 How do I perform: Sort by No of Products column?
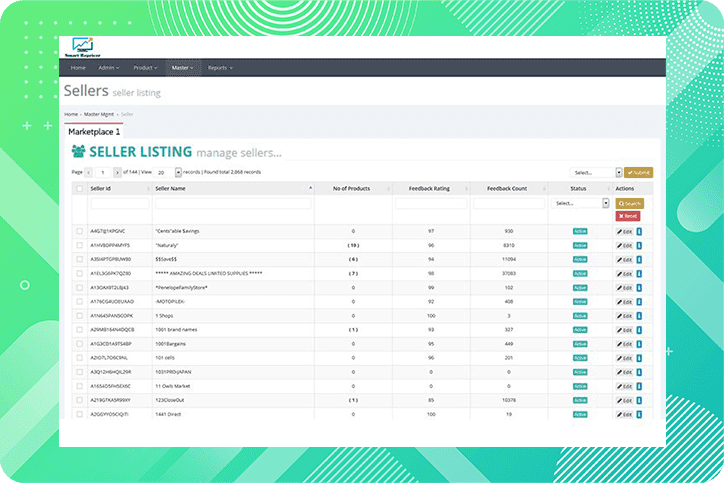[x=353, y=188]
